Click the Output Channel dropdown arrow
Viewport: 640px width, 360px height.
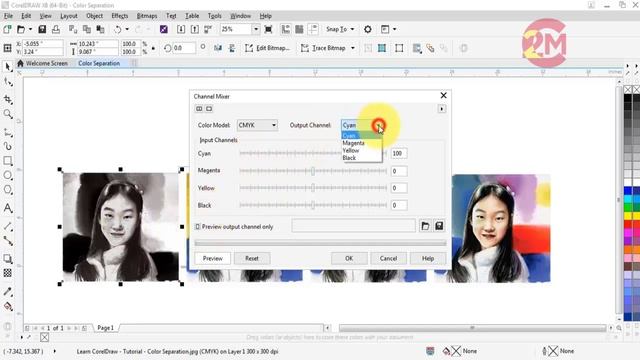pos(379,125)
